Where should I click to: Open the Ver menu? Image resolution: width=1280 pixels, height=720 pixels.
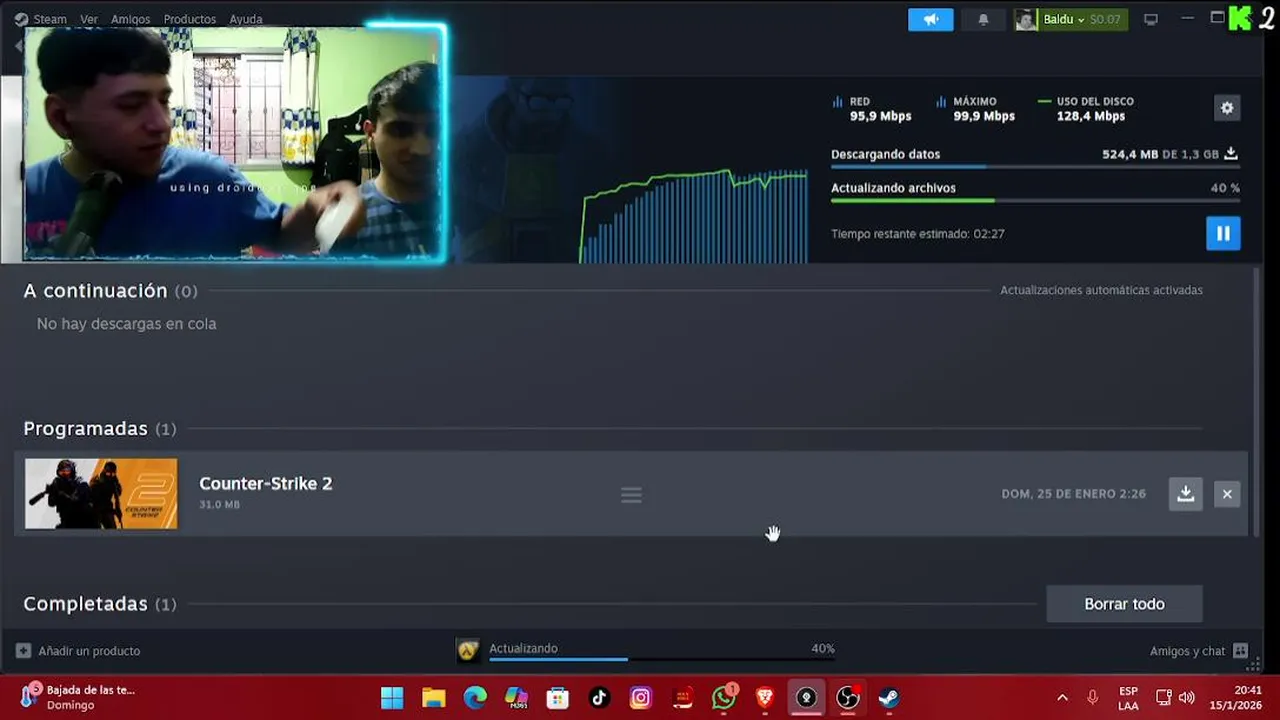click(89, 19)
